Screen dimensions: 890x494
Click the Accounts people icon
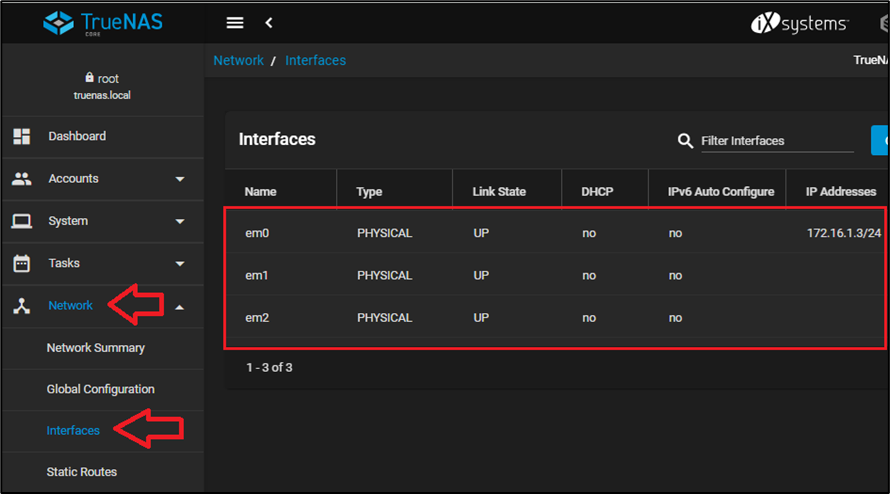click(21, 179)
